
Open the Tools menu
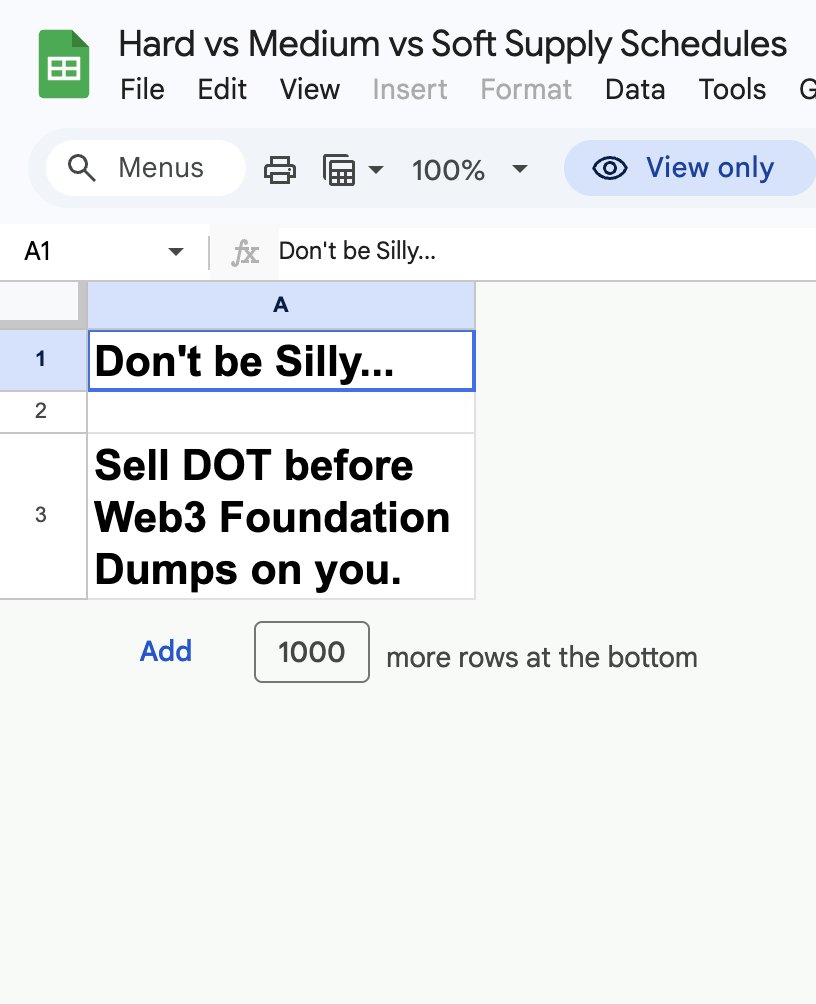tap(732, 89)
